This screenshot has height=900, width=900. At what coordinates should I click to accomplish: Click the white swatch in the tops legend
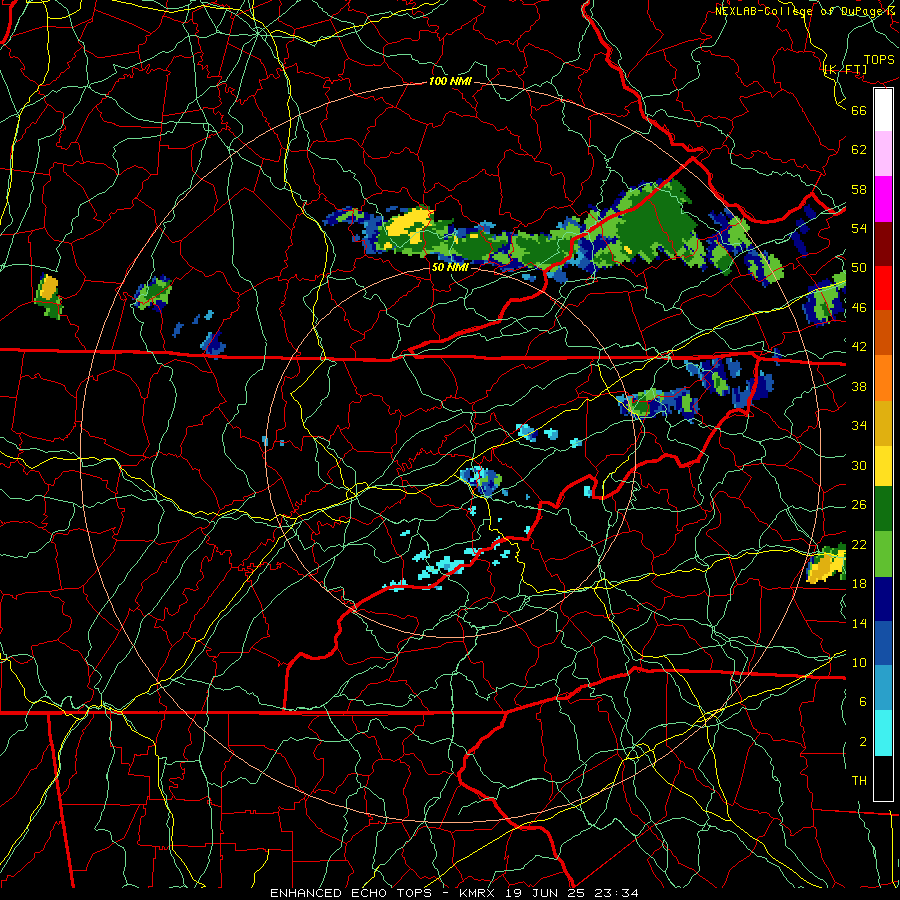883,110
